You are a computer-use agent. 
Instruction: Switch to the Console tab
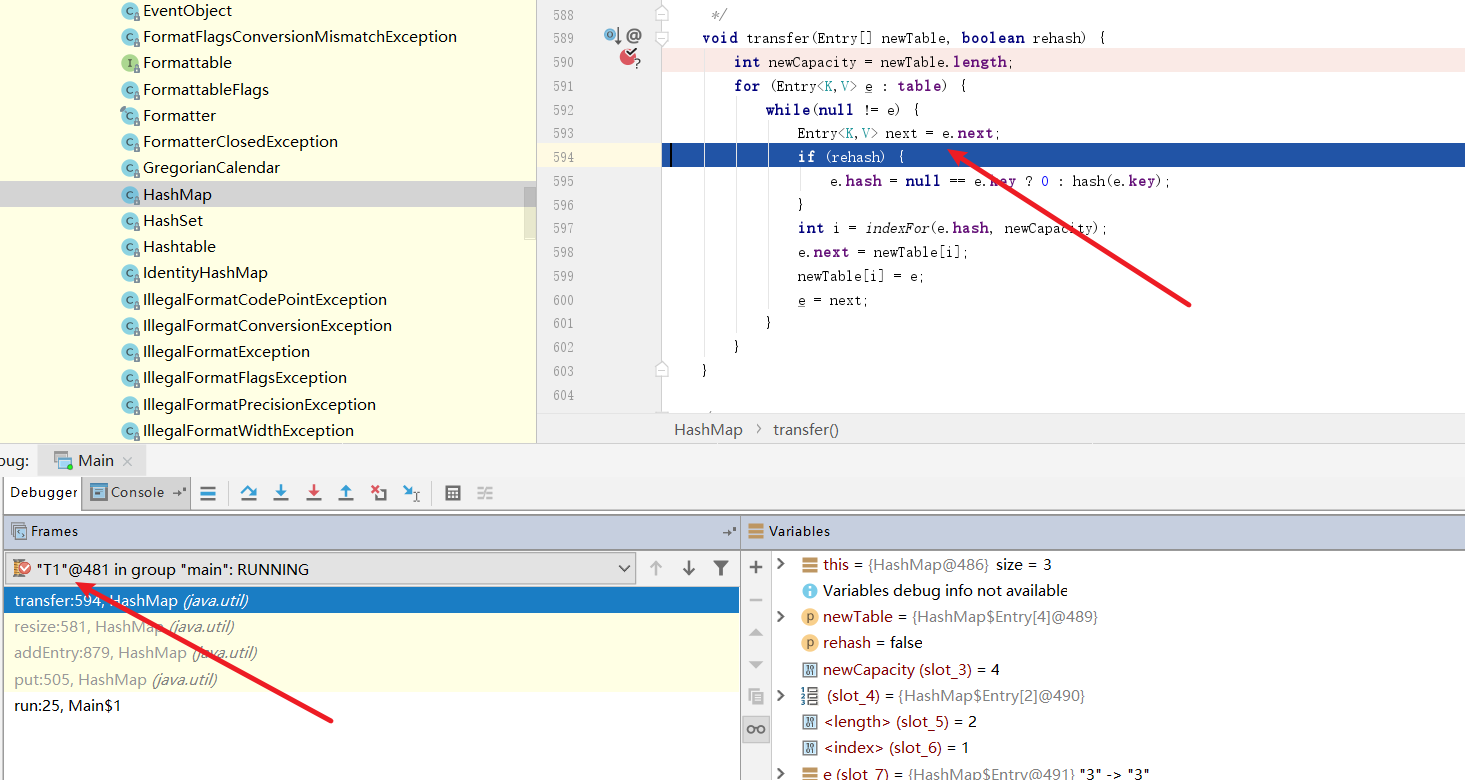pos(128,492)
